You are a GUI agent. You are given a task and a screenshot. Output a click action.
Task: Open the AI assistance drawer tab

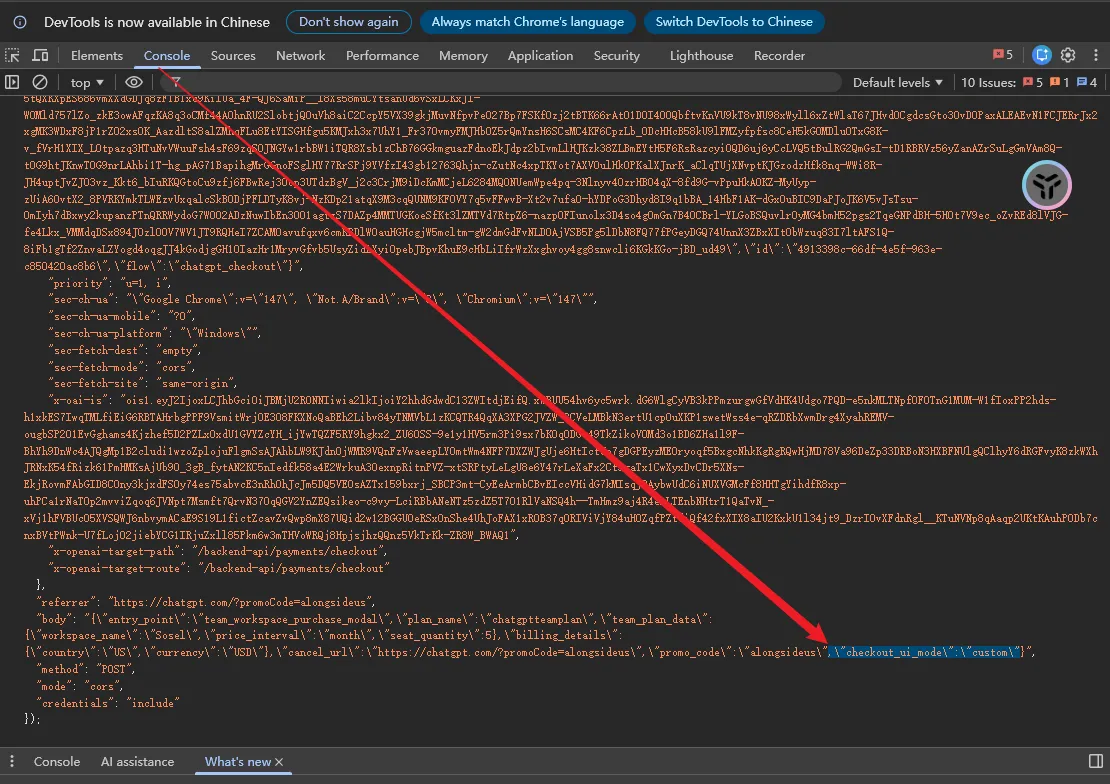click(x=137, y=761)
